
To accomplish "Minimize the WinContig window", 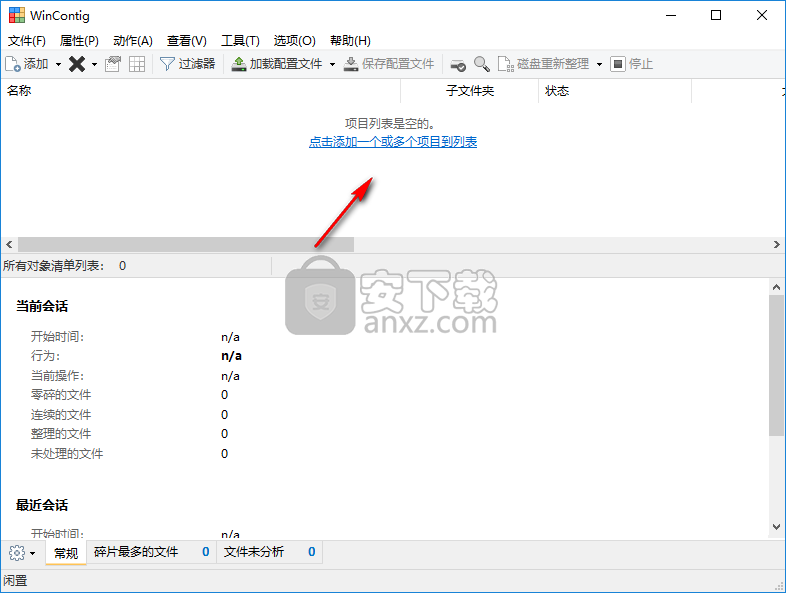I will click(671, 16).
